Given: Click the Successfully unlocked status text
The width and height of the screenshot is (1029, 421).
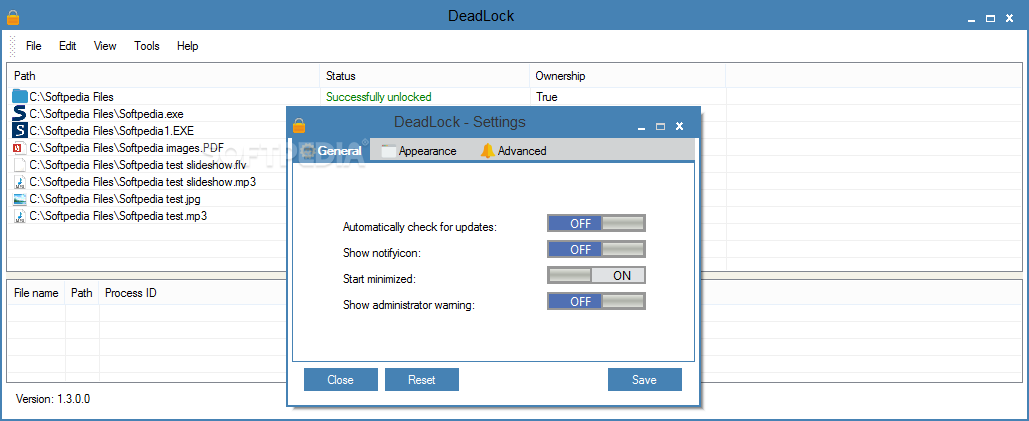Looking at the screenshot, I should click(x=379, y=97).
